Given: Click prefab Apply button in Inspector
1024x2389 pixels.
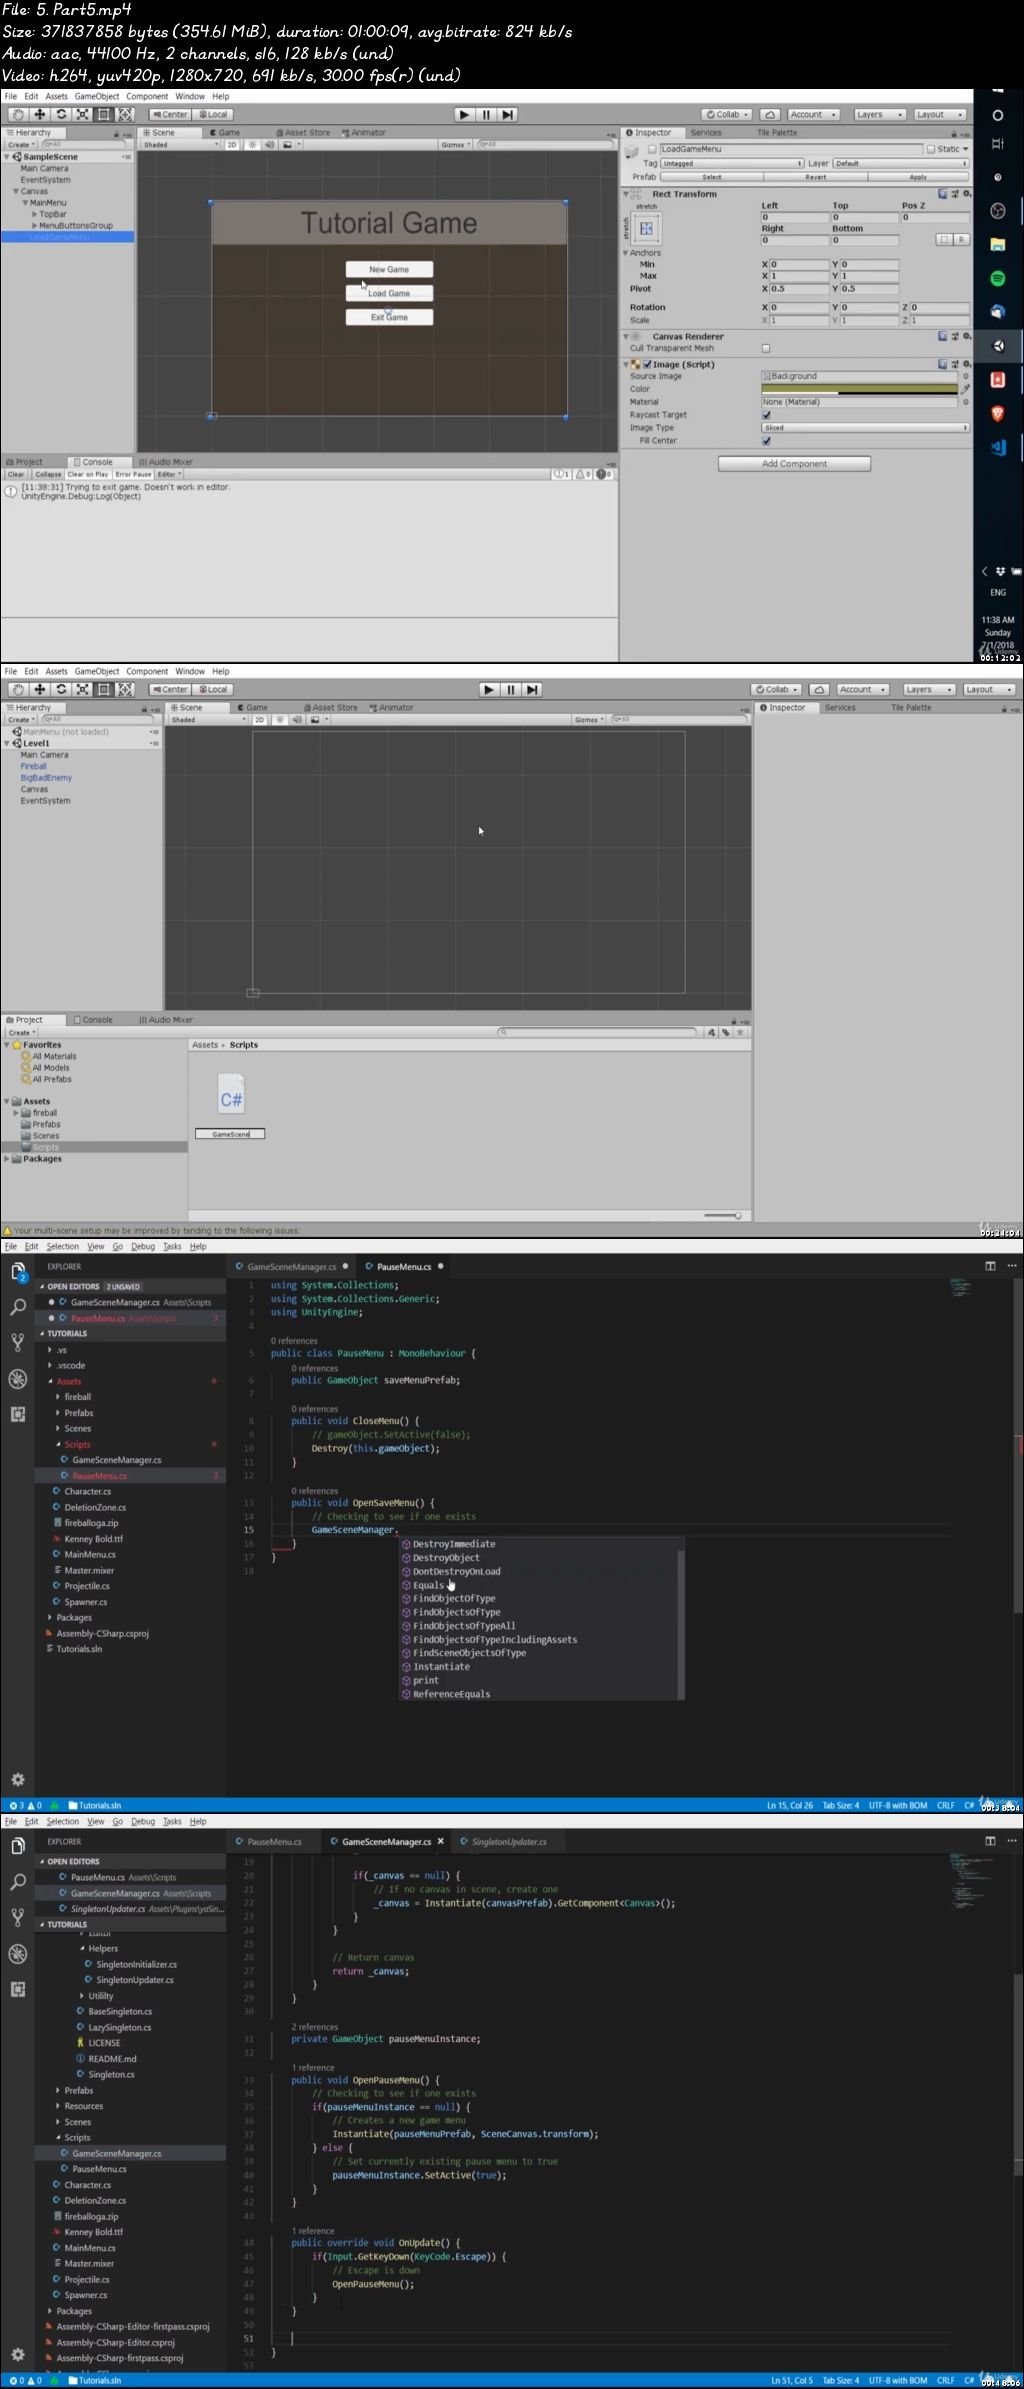Looking at the screenshot, I should pos(918,176).
